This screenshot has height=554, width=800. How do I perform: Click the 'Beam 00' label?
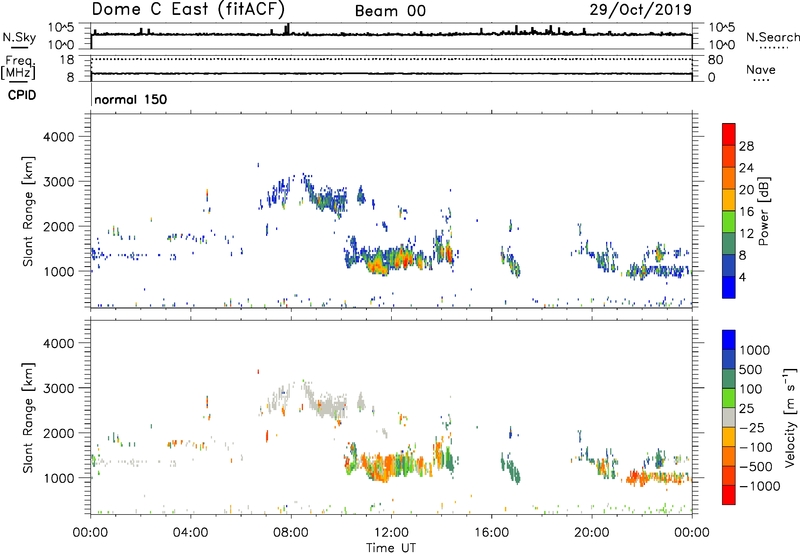[x=390, y=11]
